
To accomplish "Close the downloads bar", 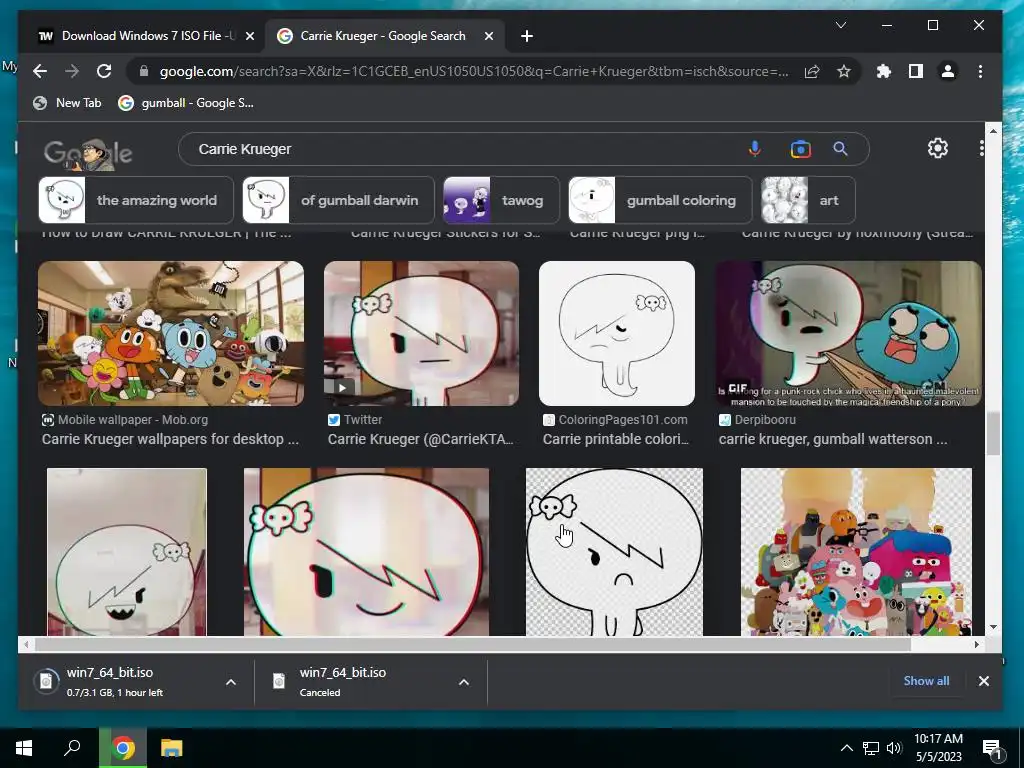I will pyautogui.click(x=984, y=680).
